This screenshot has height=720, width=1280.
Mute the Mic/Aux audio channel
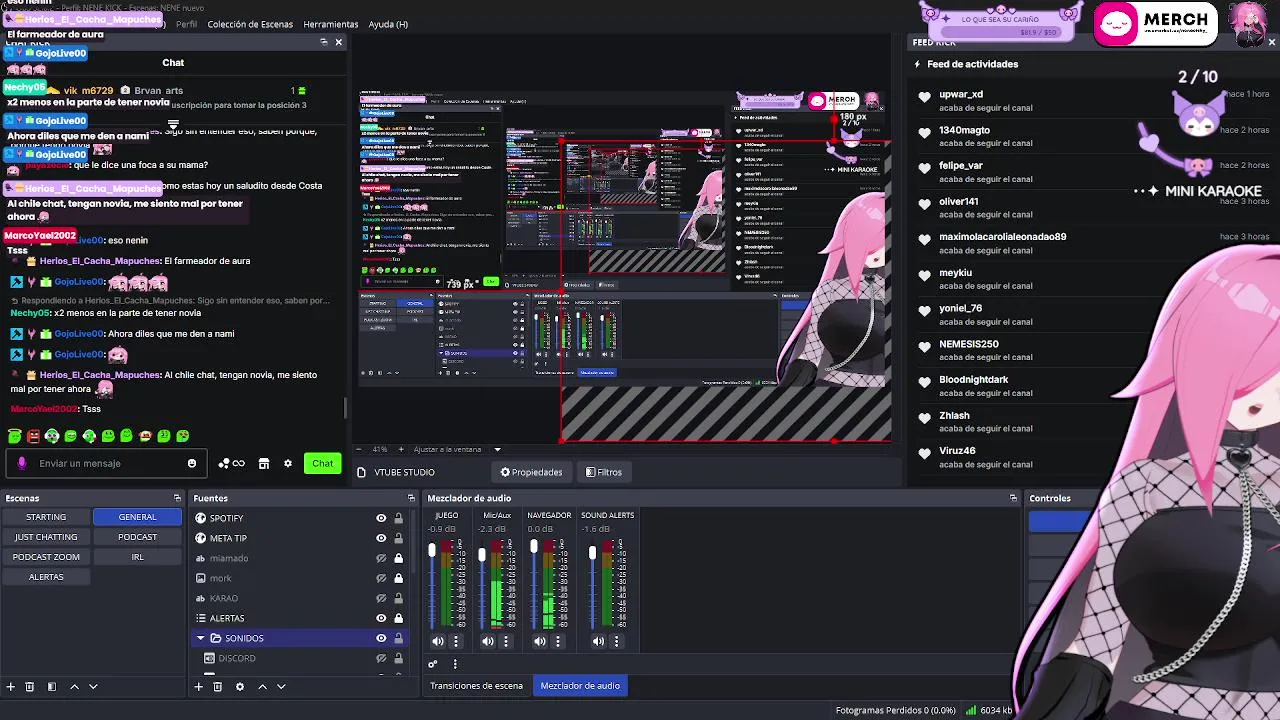tap(487, 641)
